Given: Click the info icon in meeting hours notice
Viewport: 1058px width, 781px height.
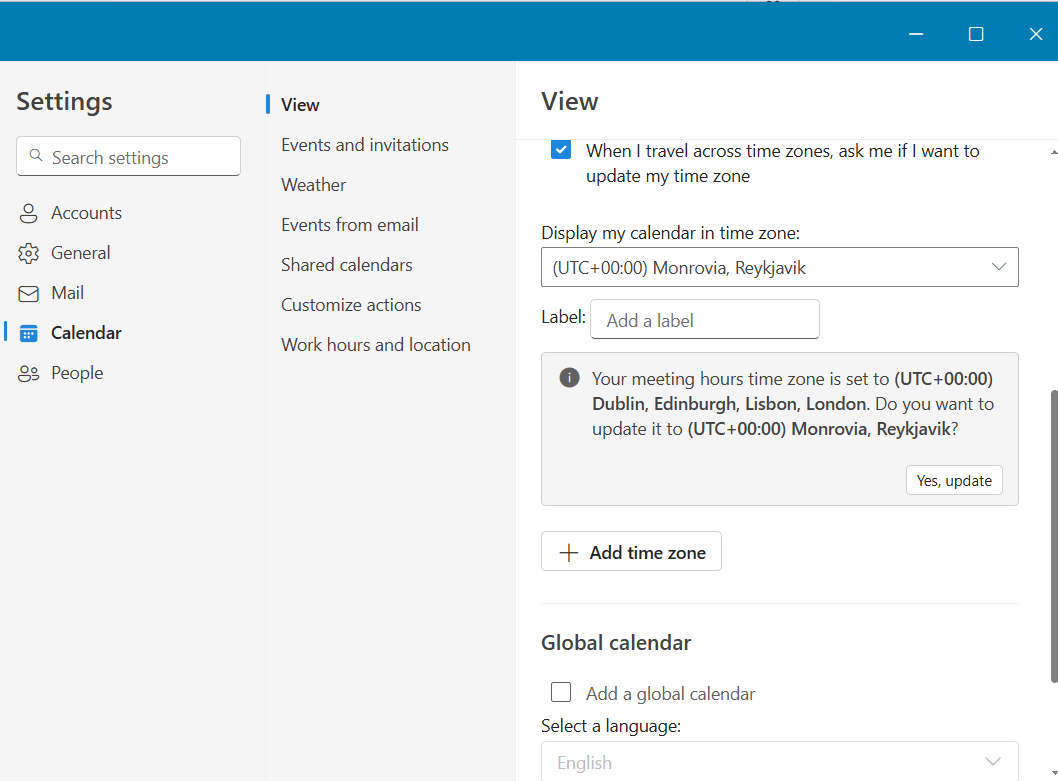Looking at the screenshot, I should 569,378.
